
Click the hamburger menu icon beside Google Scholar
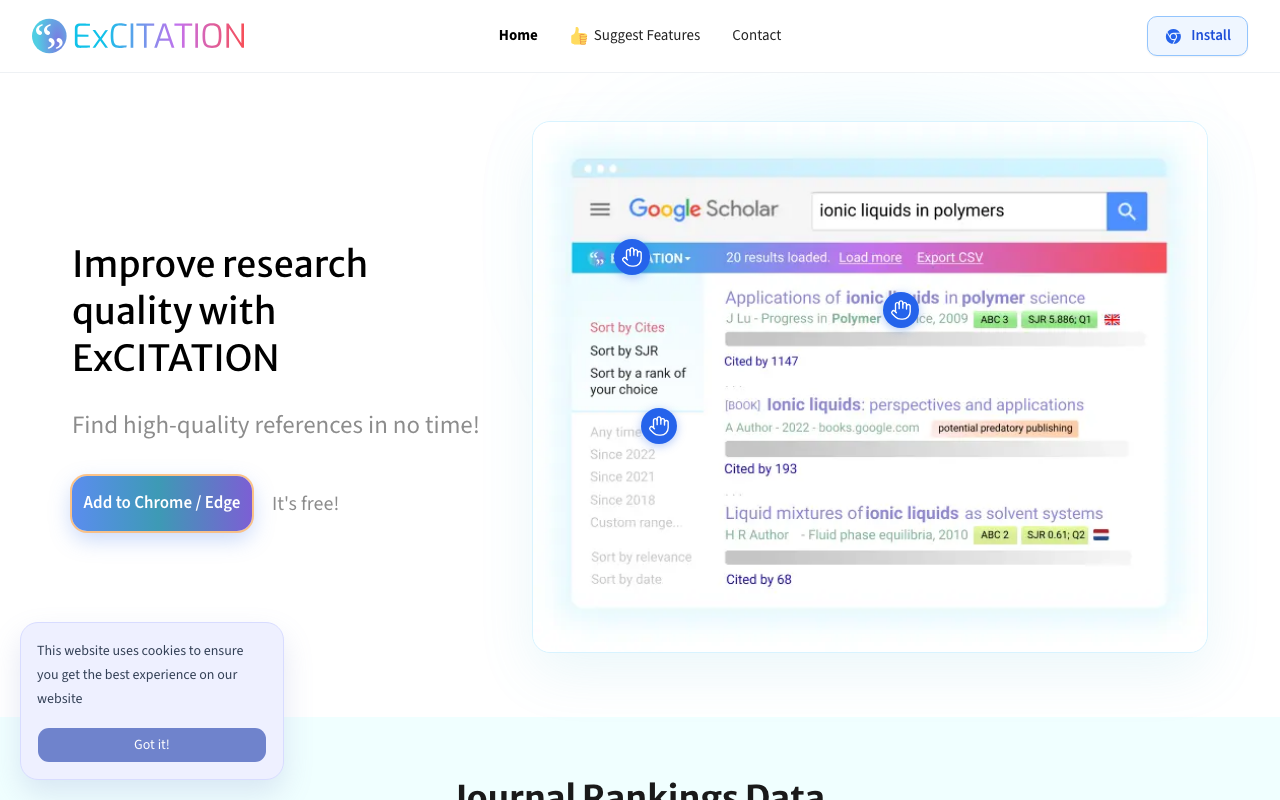click(600, 209)
